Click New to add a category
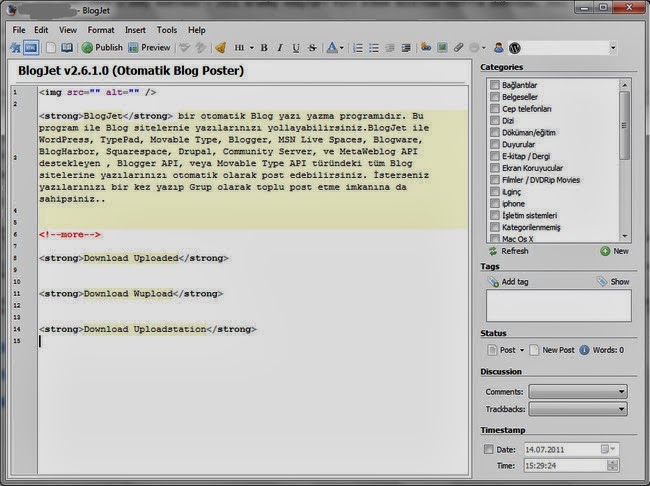 click(614, 251)
